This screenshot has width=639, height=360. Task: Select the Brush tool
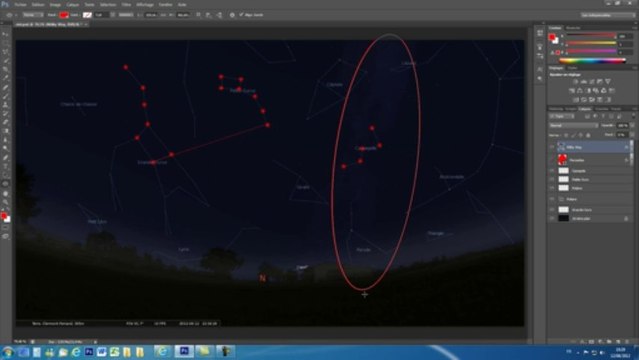click(6, 97)
